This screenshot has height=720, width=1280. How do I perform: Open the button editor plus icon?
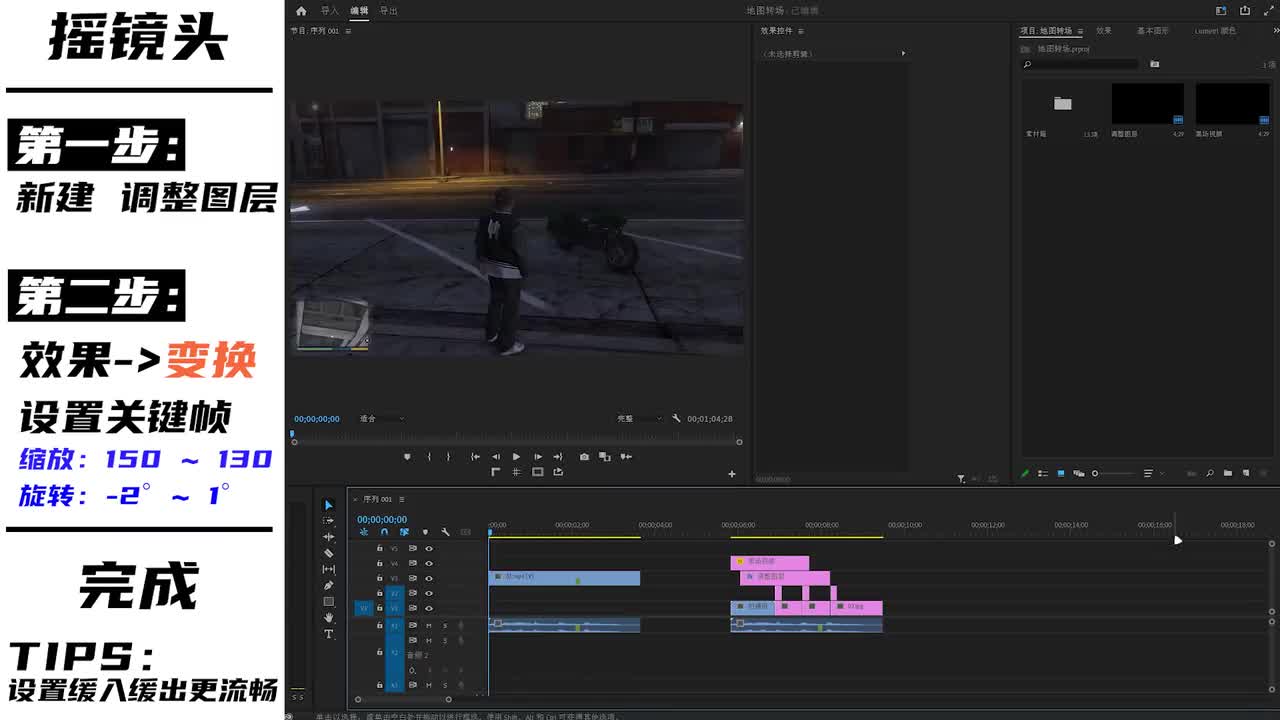point(732,474)
